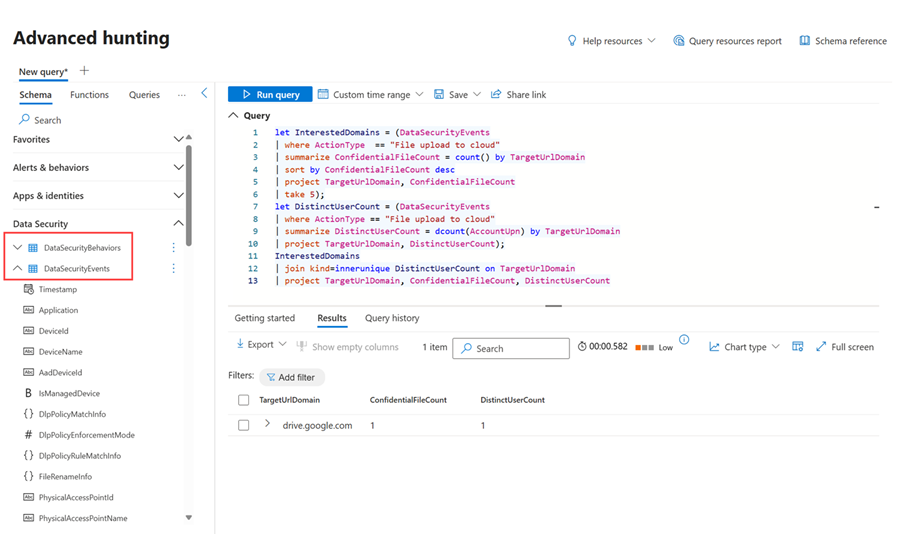The image size is (900, 534).
Task: Click the Run query button
Action: [x=270, y=94]
